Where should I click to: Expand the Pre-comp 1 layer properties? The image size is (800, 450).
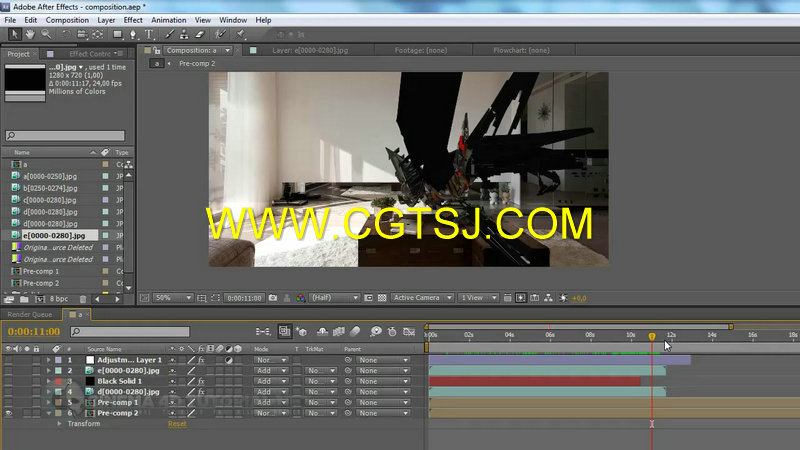[49, 403]
